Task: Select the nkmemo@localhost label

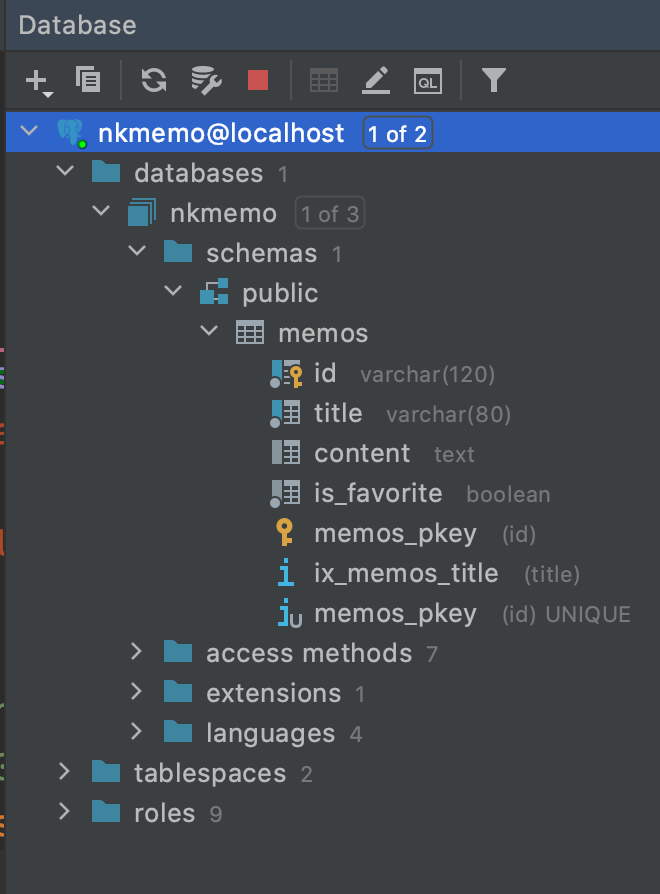Action: 221,133
